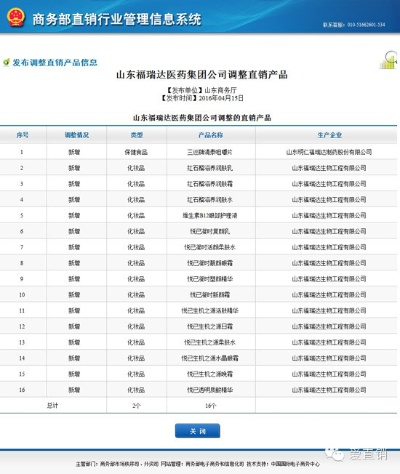The width and height of the screenshot is (400, 474).
Task: Click the bar chart icon at top right
Action: point(388,60)
